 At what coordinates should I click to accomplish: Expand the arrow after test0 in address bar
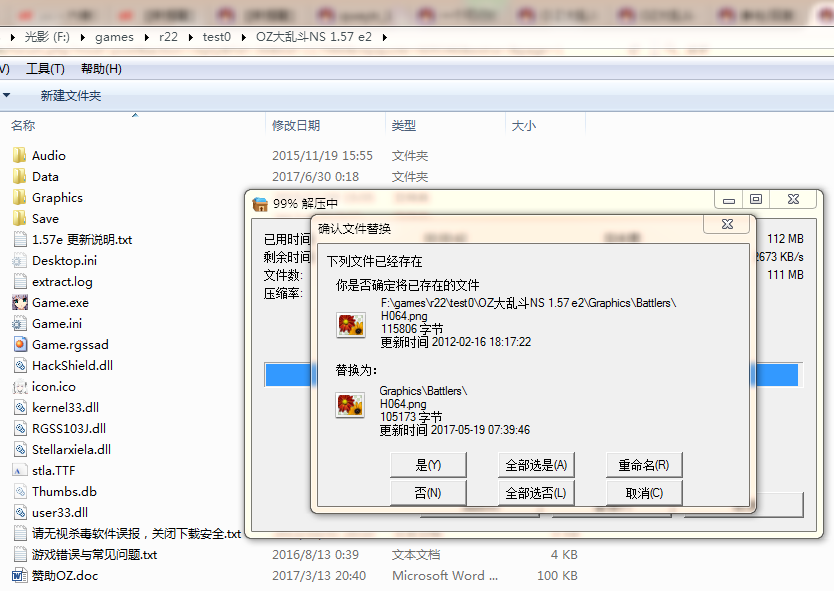[244, 37]
